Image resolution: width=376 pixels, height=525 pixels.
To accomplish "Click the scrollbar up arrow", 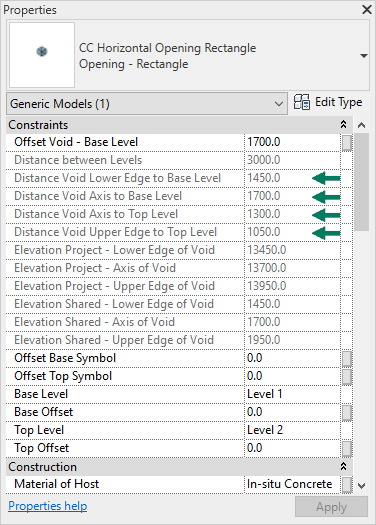I will 362,125.
